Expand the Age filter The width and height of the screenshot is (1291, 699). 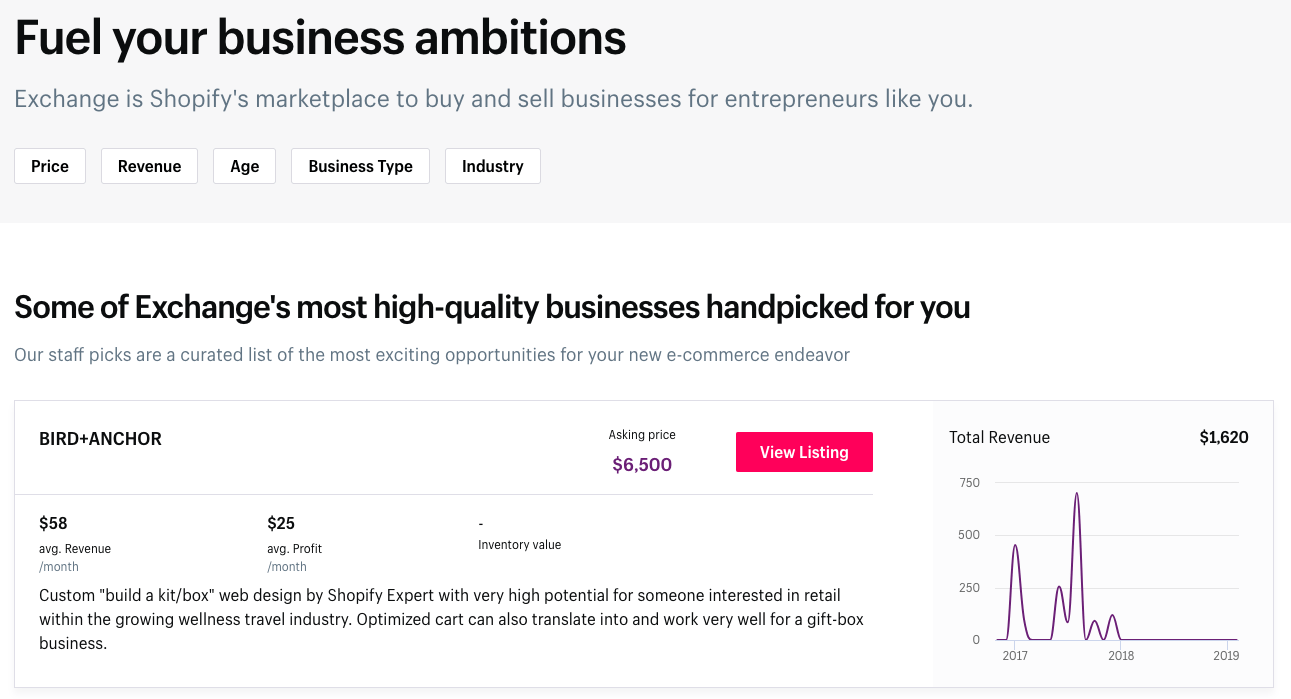(x=244, y=166)
